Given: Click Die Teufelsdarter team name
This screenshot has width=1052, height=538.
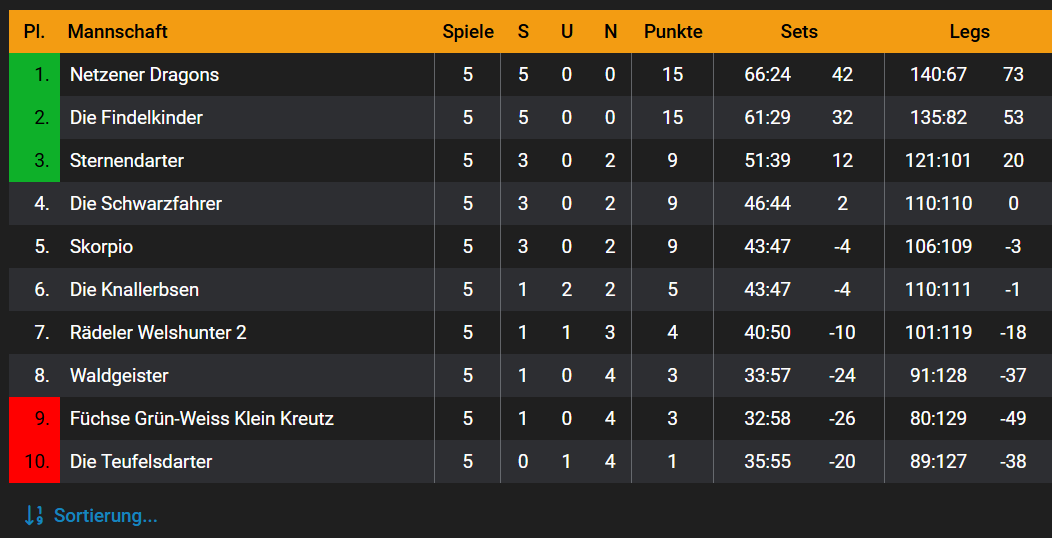Looking at the screenshot, I should click(x=141, y=461).
